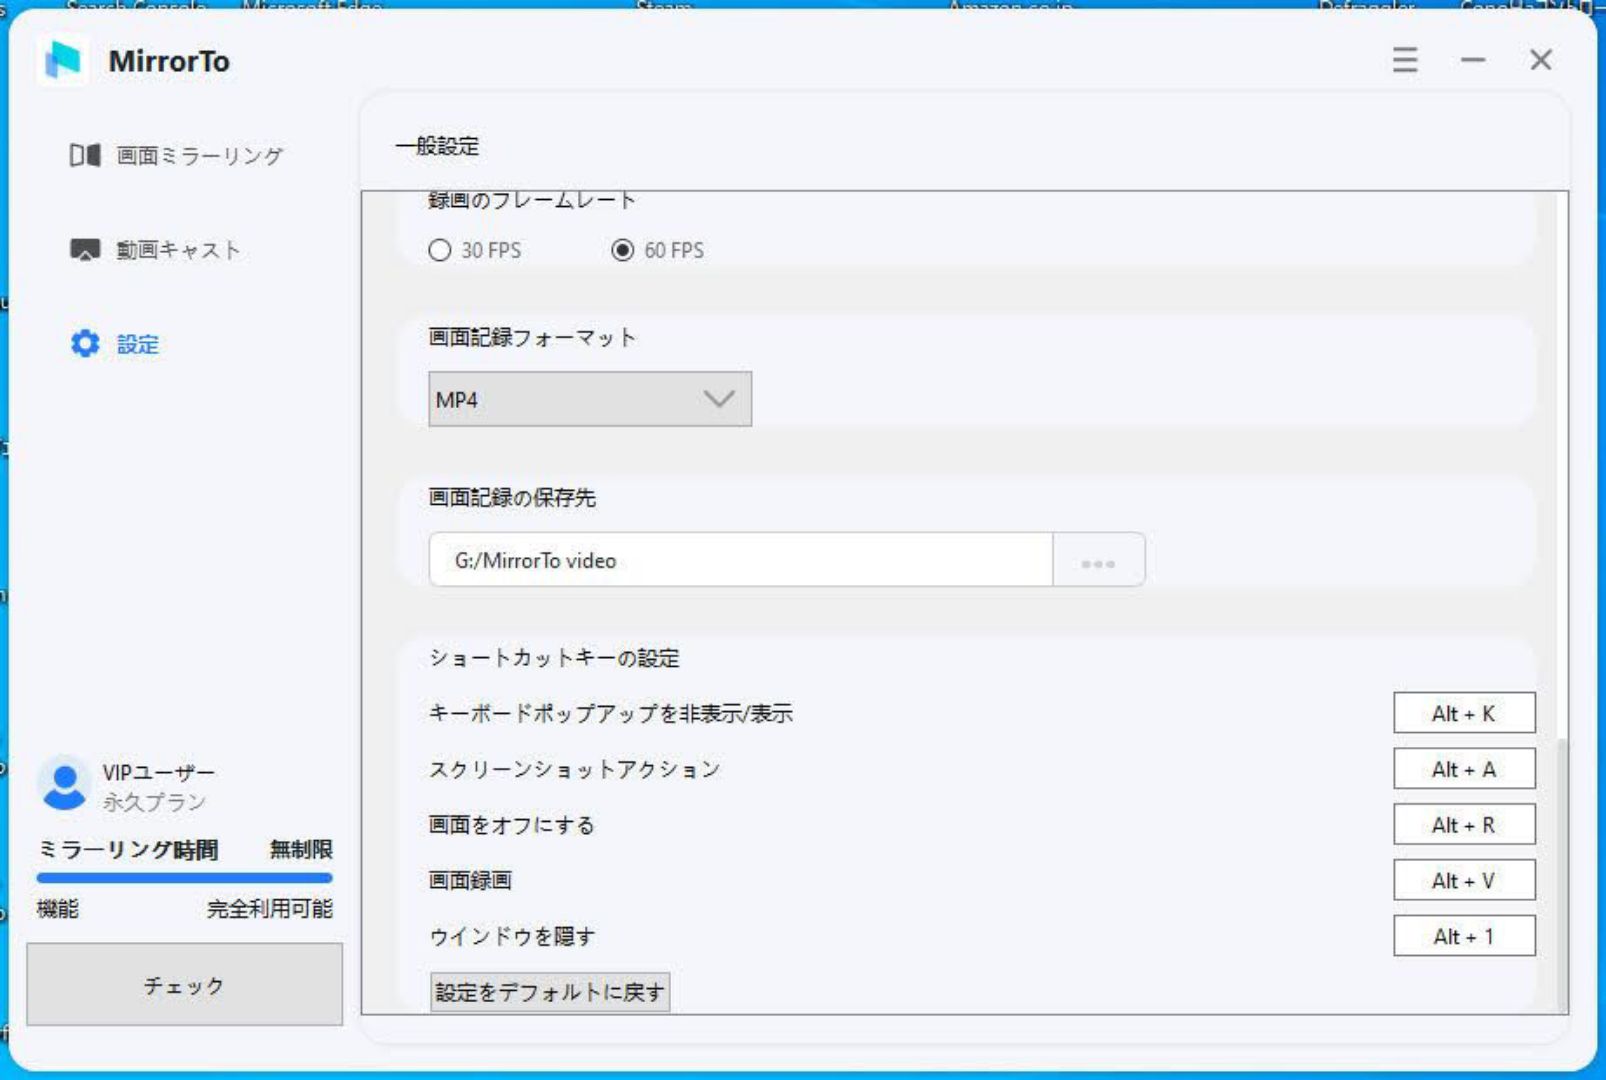
Task: Browse save location with the ellipsis button
Action: pyautogui.click(x=1098, y=560)
